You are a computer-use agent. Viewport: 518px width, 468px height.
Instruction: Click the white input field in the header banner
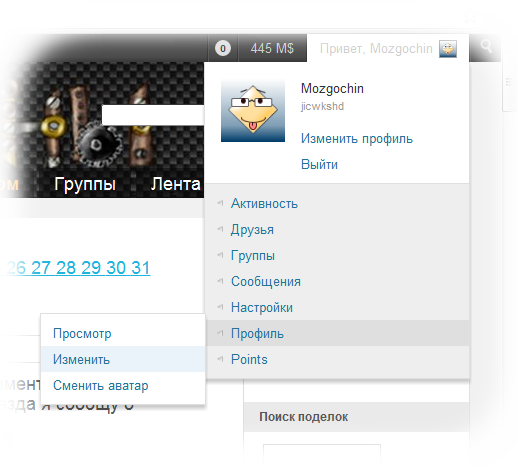tap(153, 115)
